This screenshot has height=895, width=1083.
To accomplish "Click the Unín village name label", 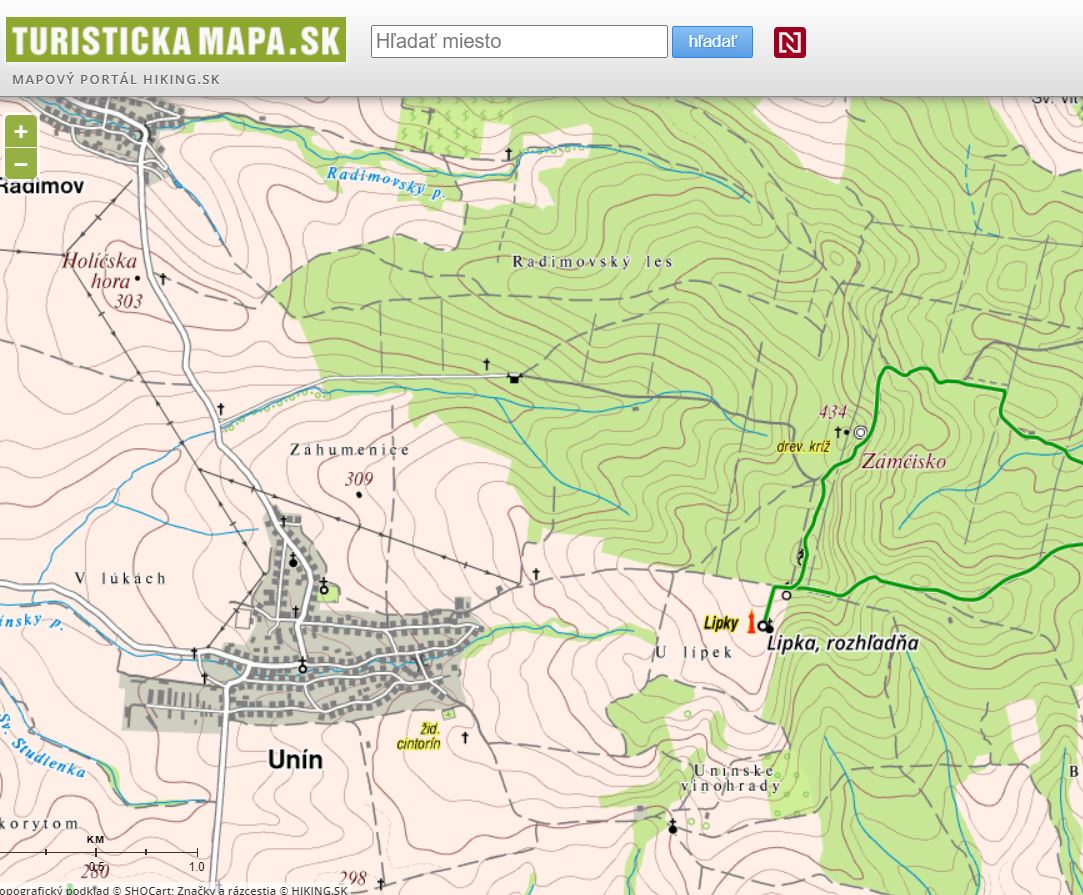I will 295,760.
